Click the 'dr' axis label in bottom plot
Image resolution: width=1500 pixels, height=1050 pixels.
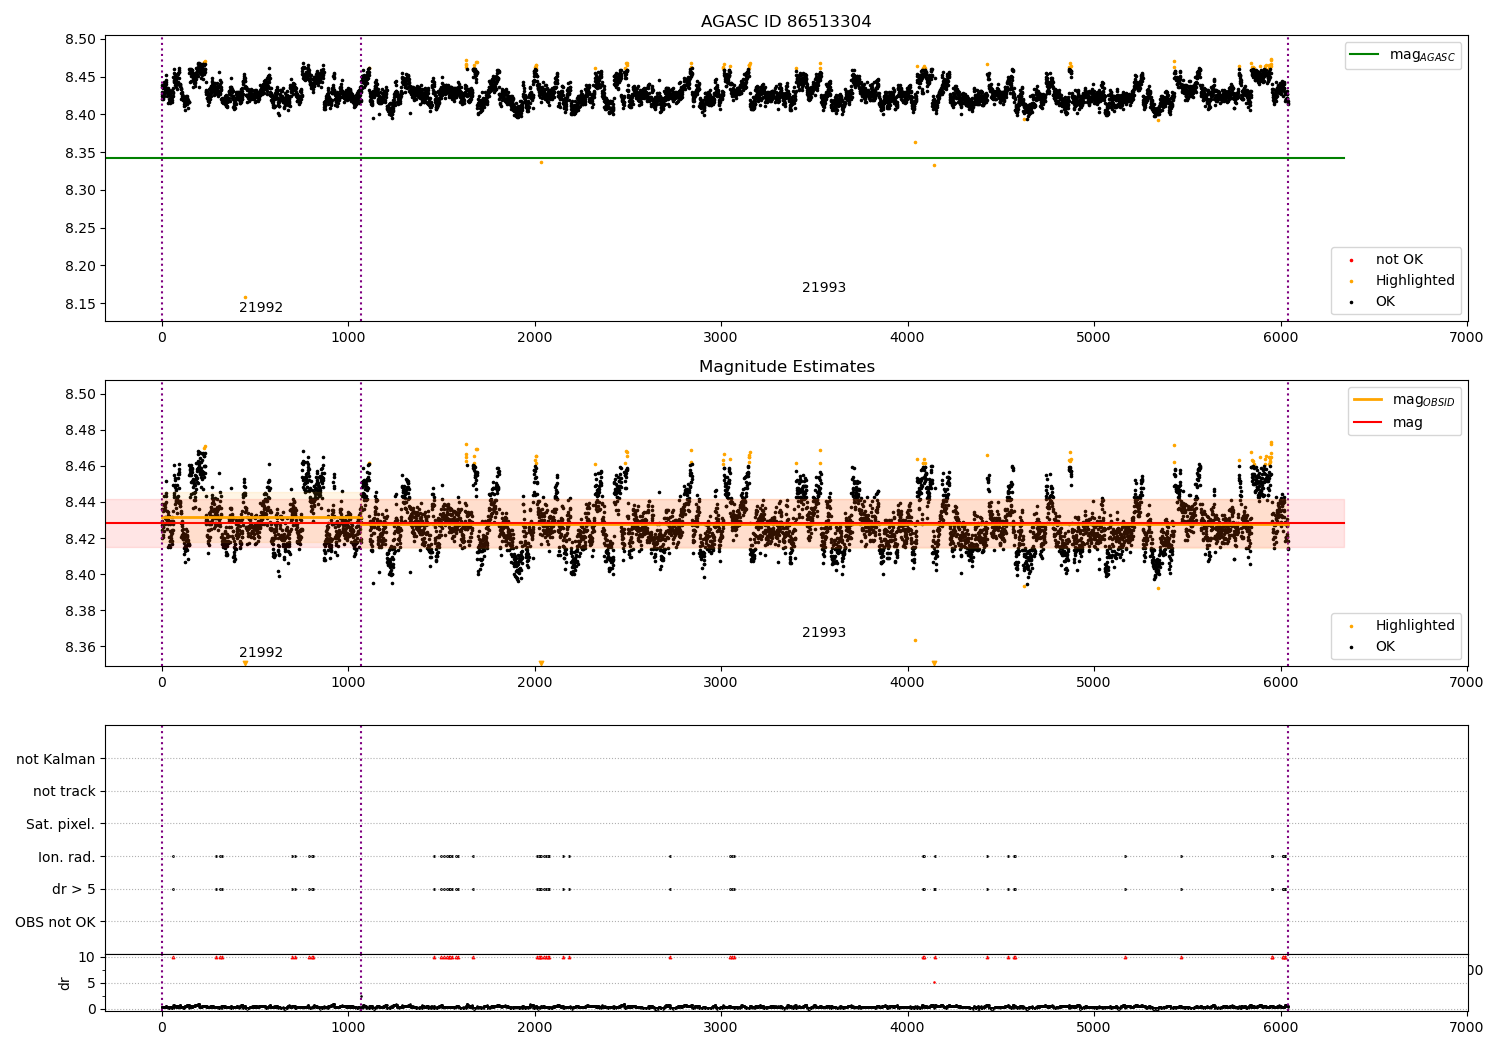tap(65, 983)
